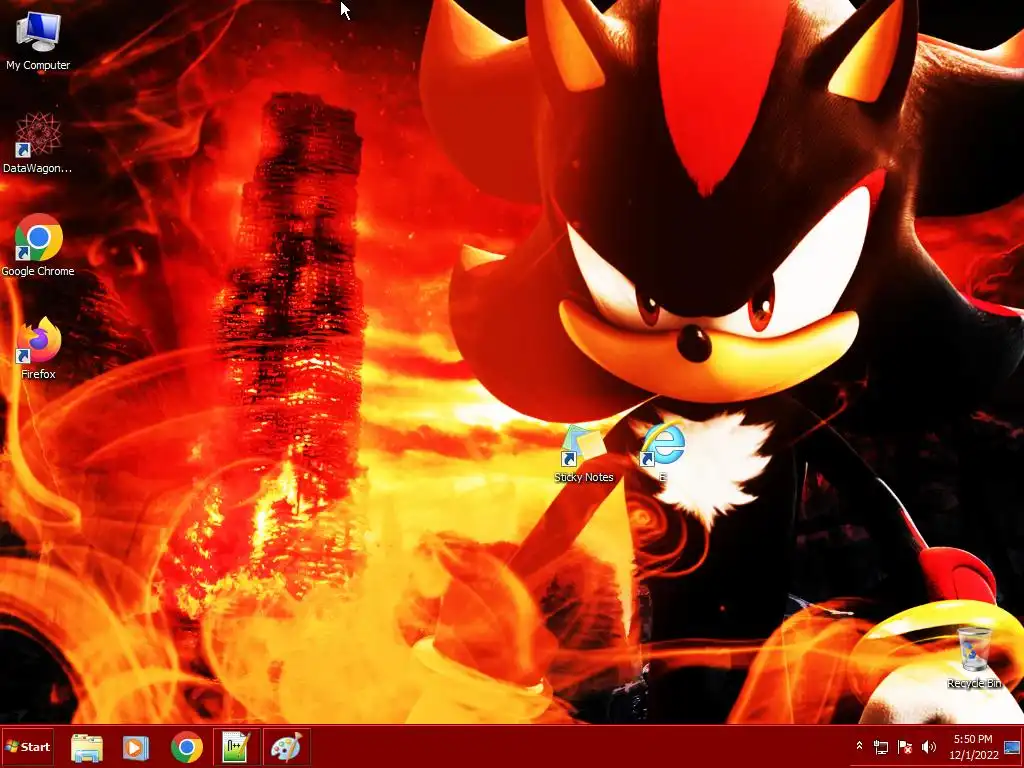
Task: Select the Recycle Bin icon
Action: click(974, 658)
